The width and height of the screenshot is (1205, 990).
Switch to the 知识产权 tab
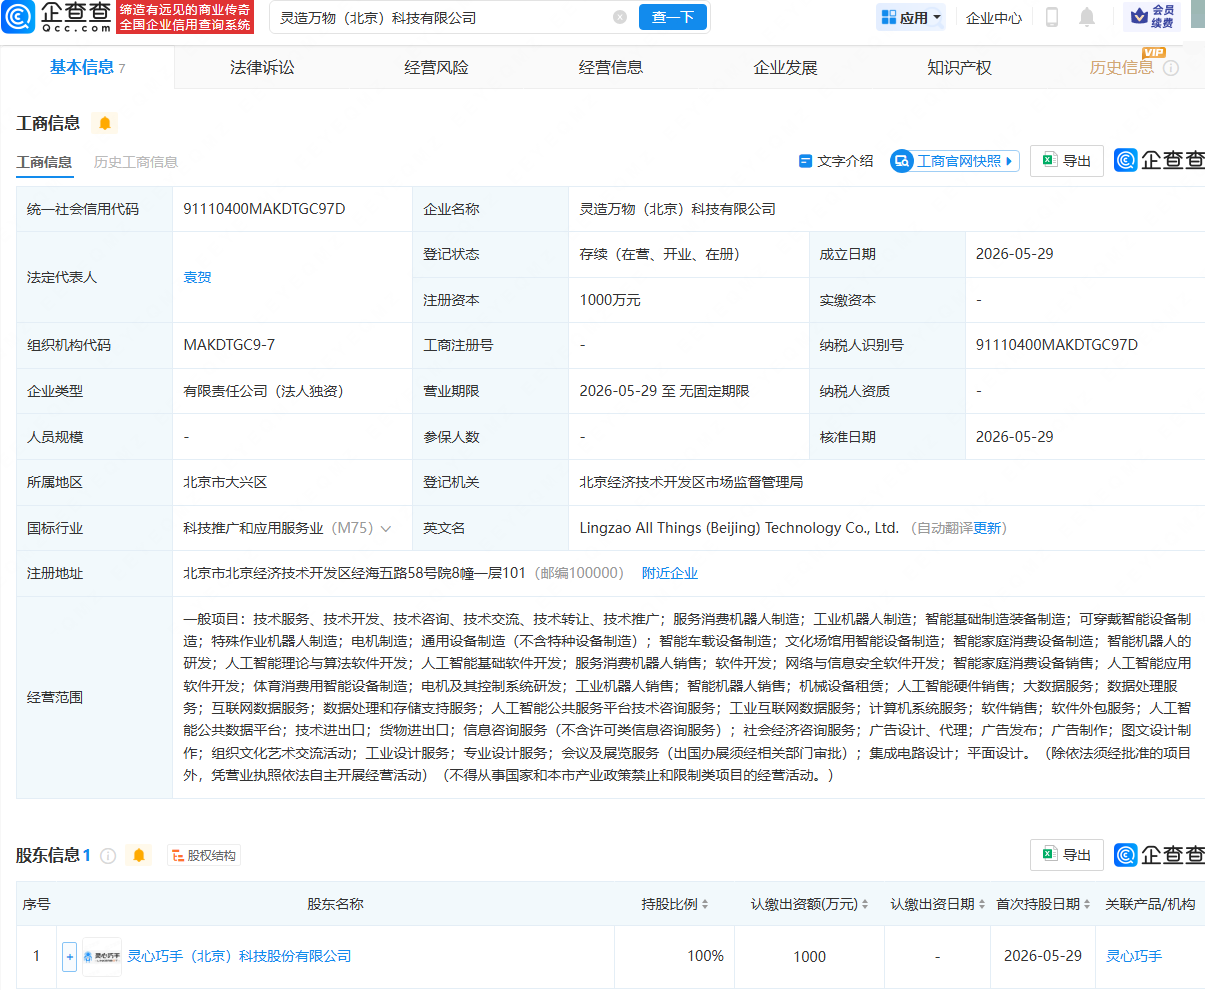[959, 67]
